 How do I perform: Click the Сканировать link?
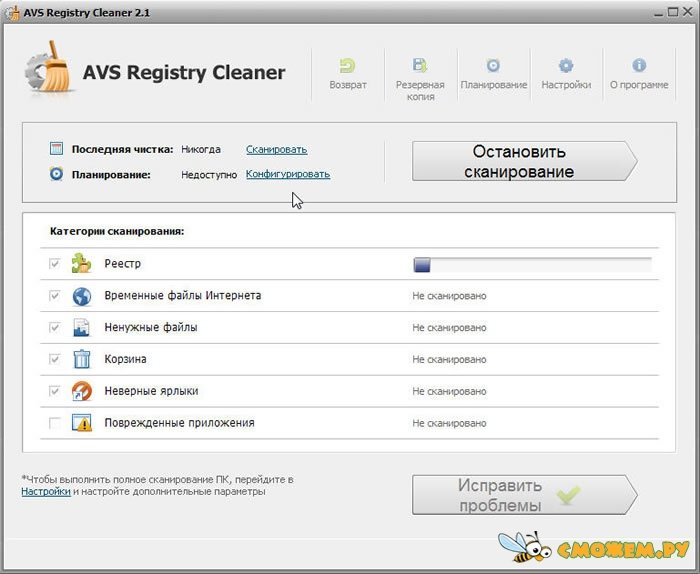coord(276,150)
